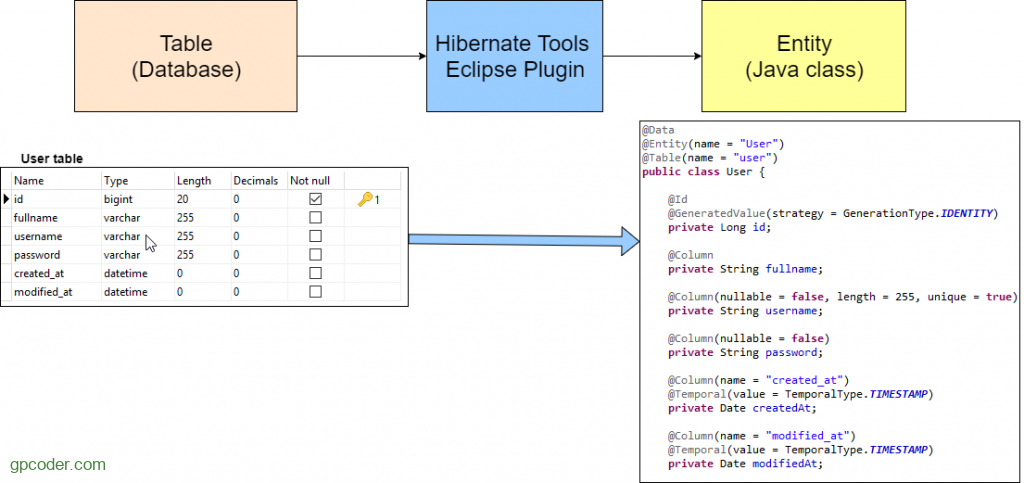Select the Name column header
This screenshot has width=1024, height=483.
pos(30,181)
